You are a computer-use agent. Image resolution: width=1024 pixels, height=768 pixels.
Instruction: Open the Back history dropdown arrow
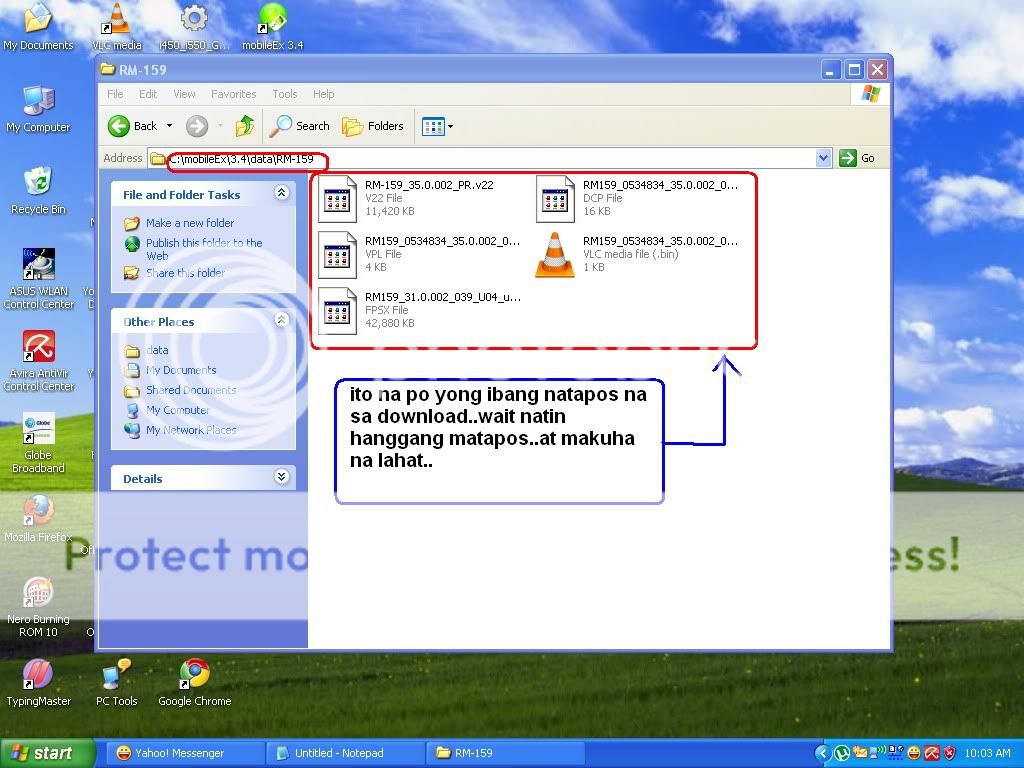169,126
